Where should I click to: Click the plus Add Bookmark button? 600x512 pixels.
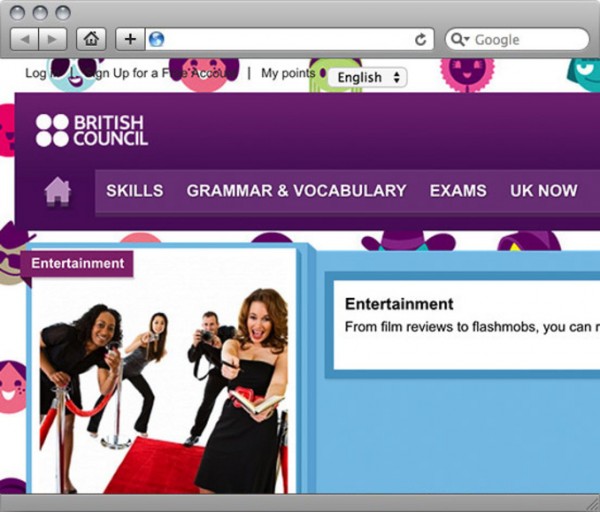click(x=129, y=39)
